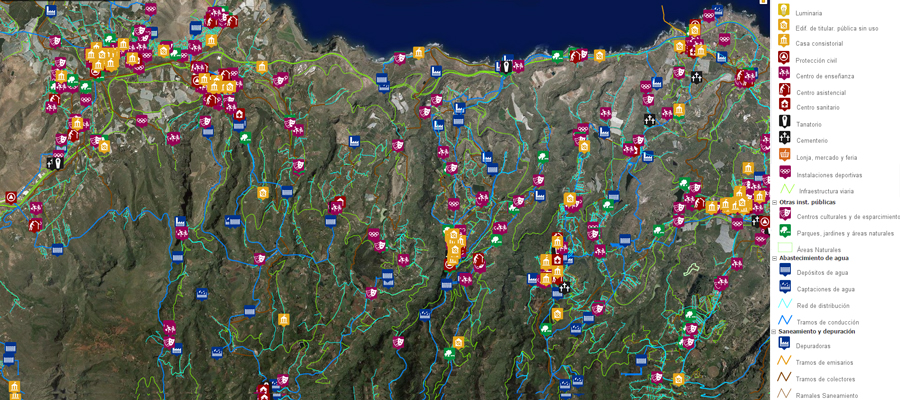
Task: Click the Ramales Saneamiento line symbol
Action: [x=784, y=394]
